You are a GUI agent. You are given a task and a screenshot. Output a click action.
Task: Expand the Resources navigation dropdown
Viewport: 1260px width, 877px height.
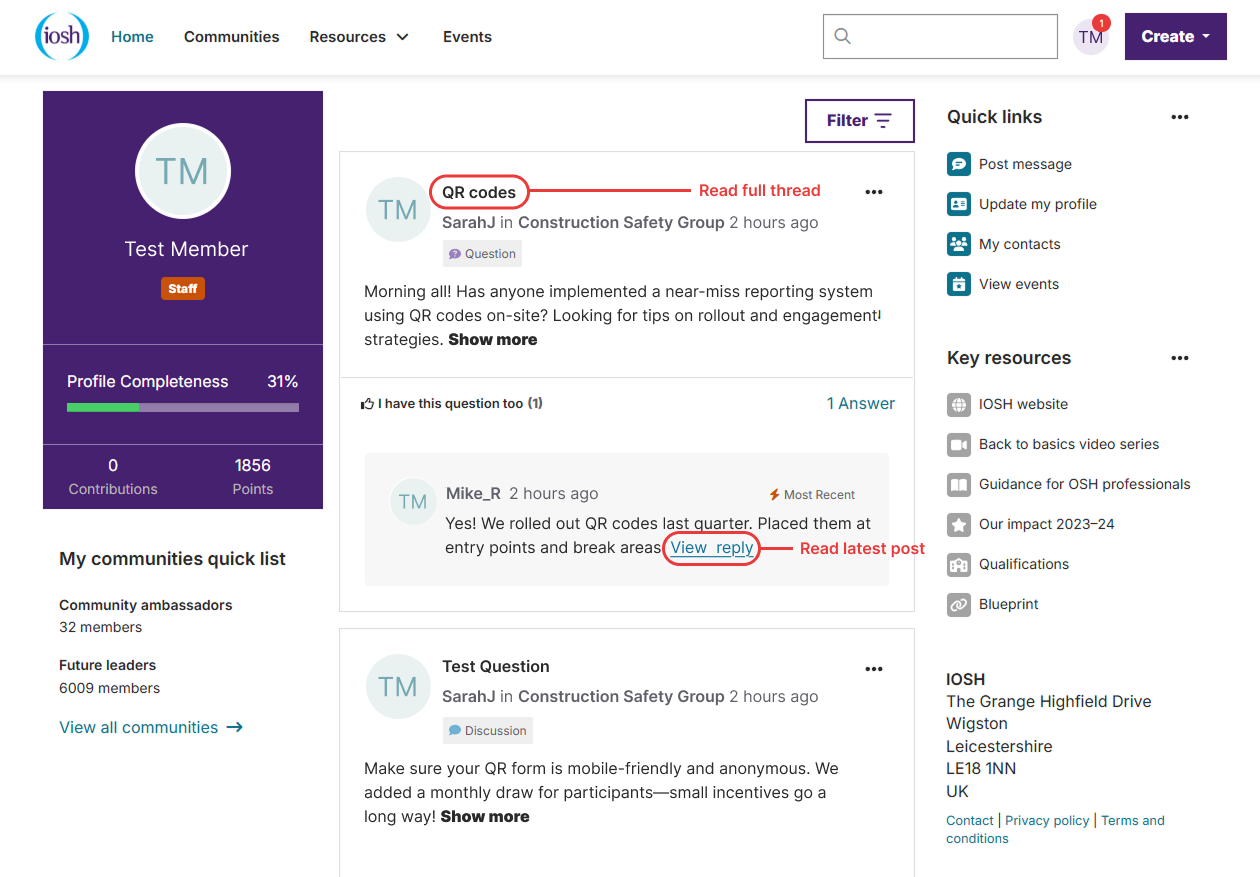point(358,36)
